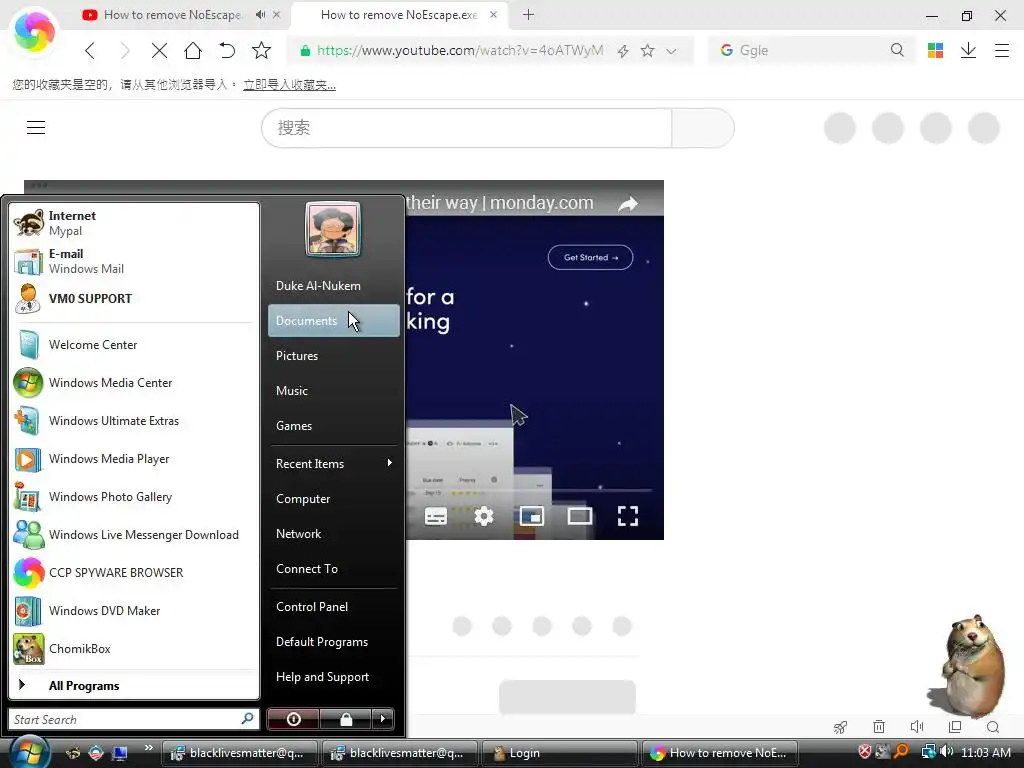Lock the computer with the lock button

tap(345, 719)
